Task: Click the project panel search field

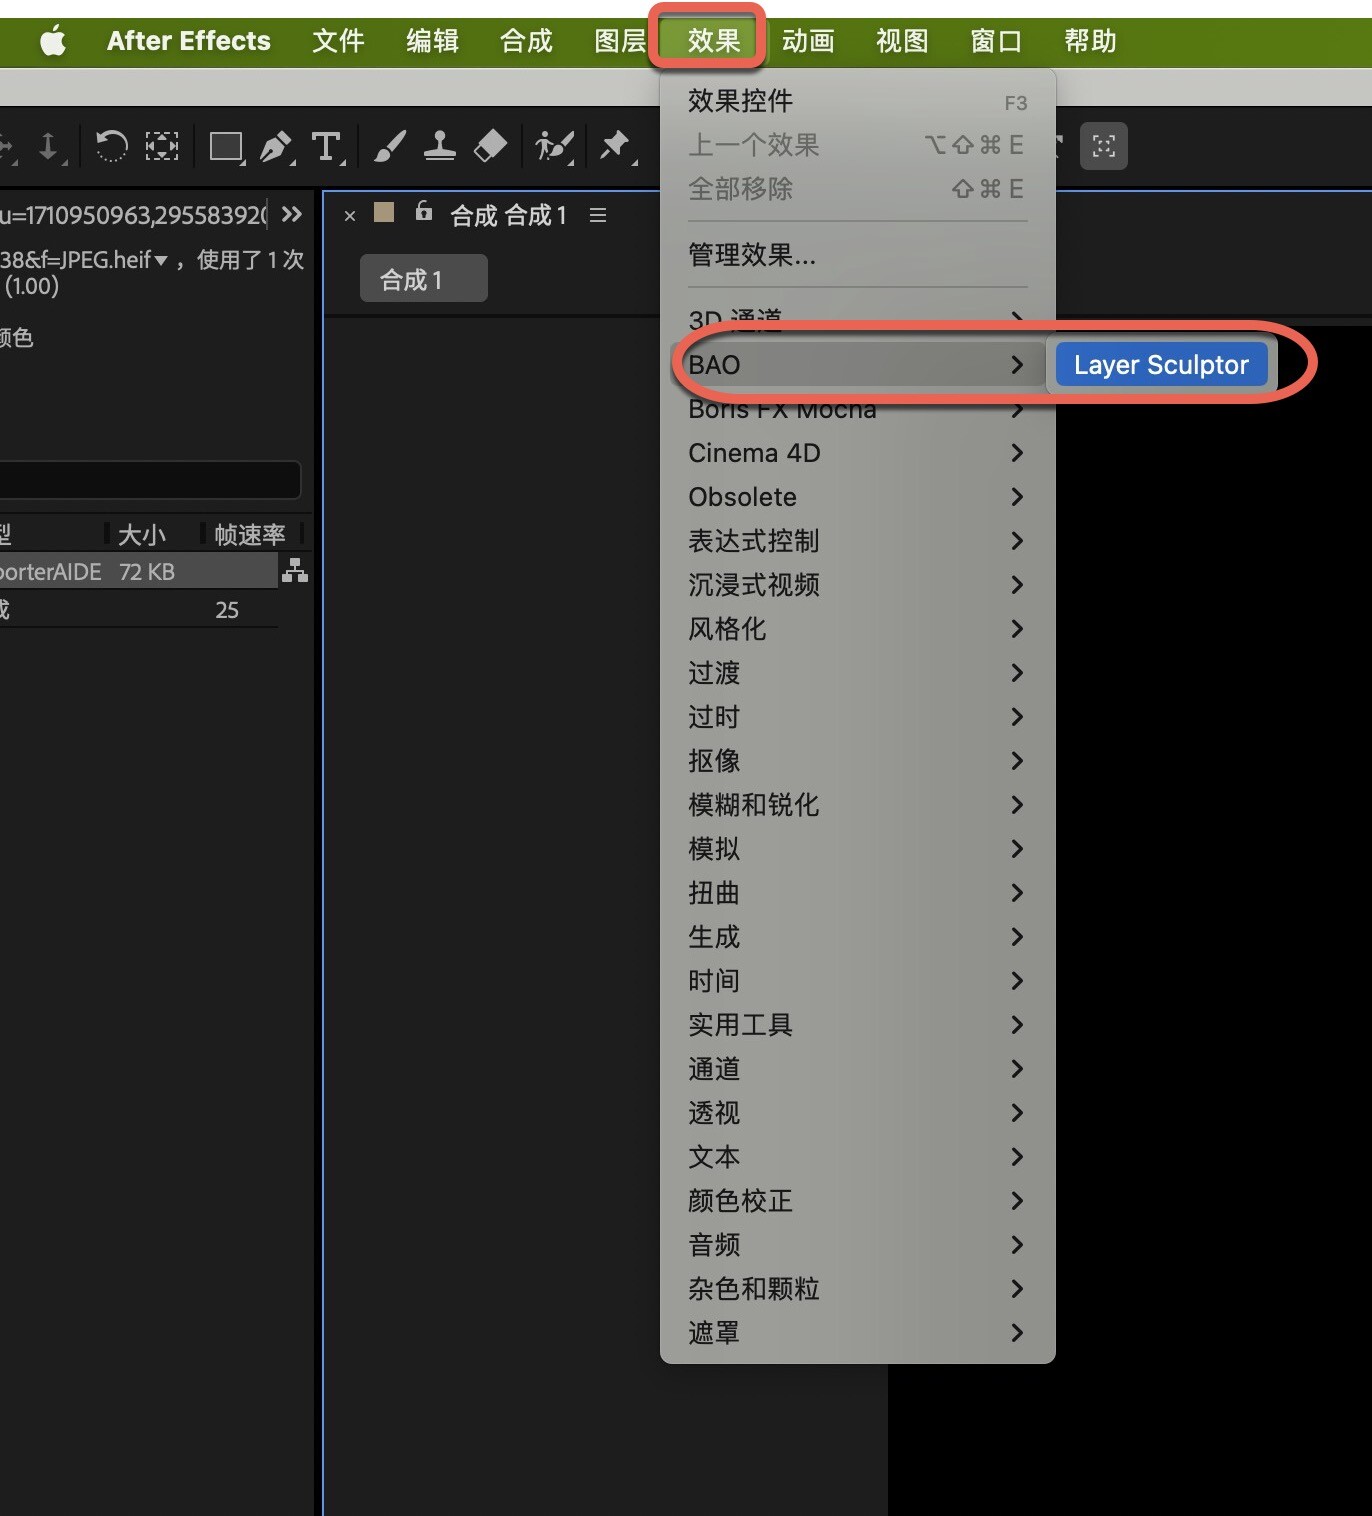Action: 148,480
